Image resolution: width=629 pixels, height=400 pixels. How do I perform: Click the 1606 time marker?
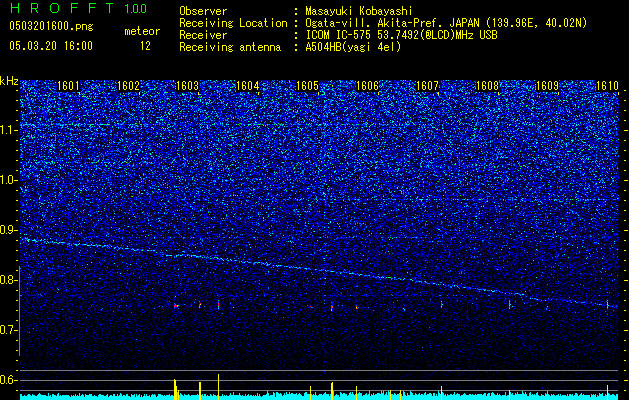367,86
